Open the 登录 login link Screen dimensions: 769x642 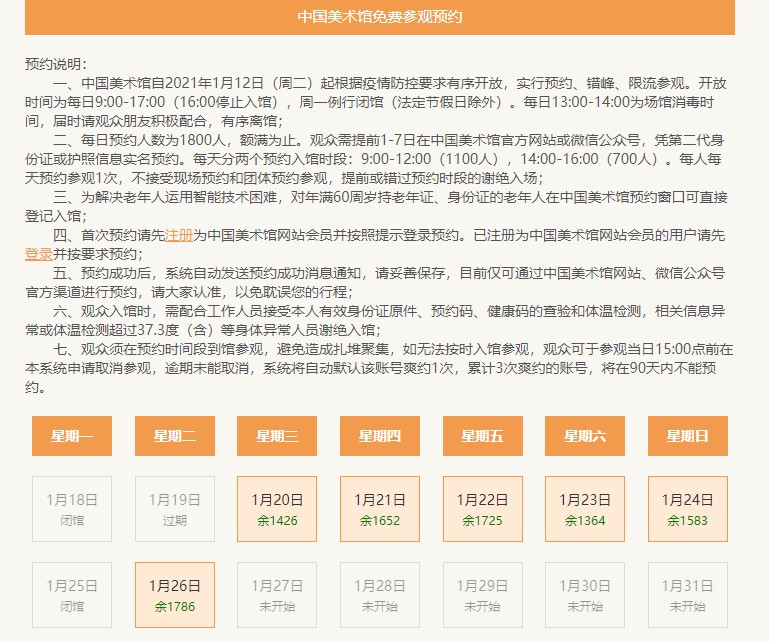39,254
